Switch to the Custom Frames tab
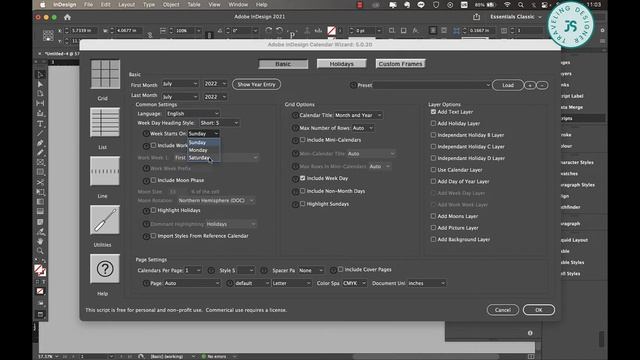Screen dimensions: 640x360 [400, 64]
